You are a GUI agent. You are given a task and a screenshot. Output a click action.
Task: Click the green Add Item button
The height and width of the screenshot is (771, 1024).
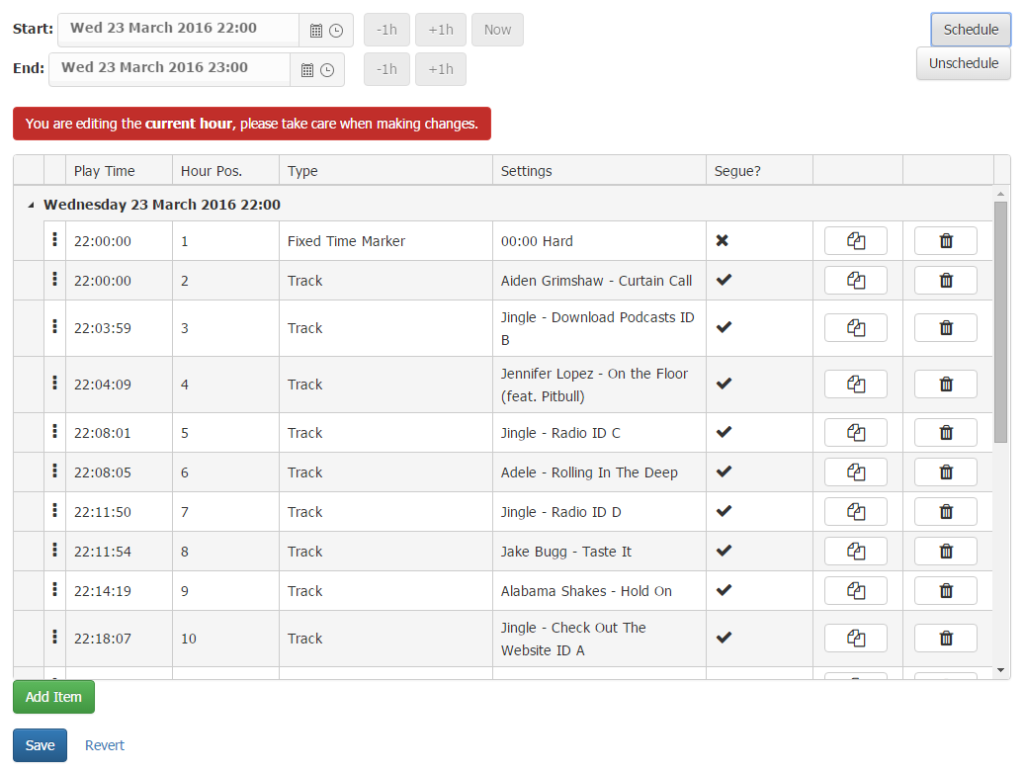(x=54, y=697)
